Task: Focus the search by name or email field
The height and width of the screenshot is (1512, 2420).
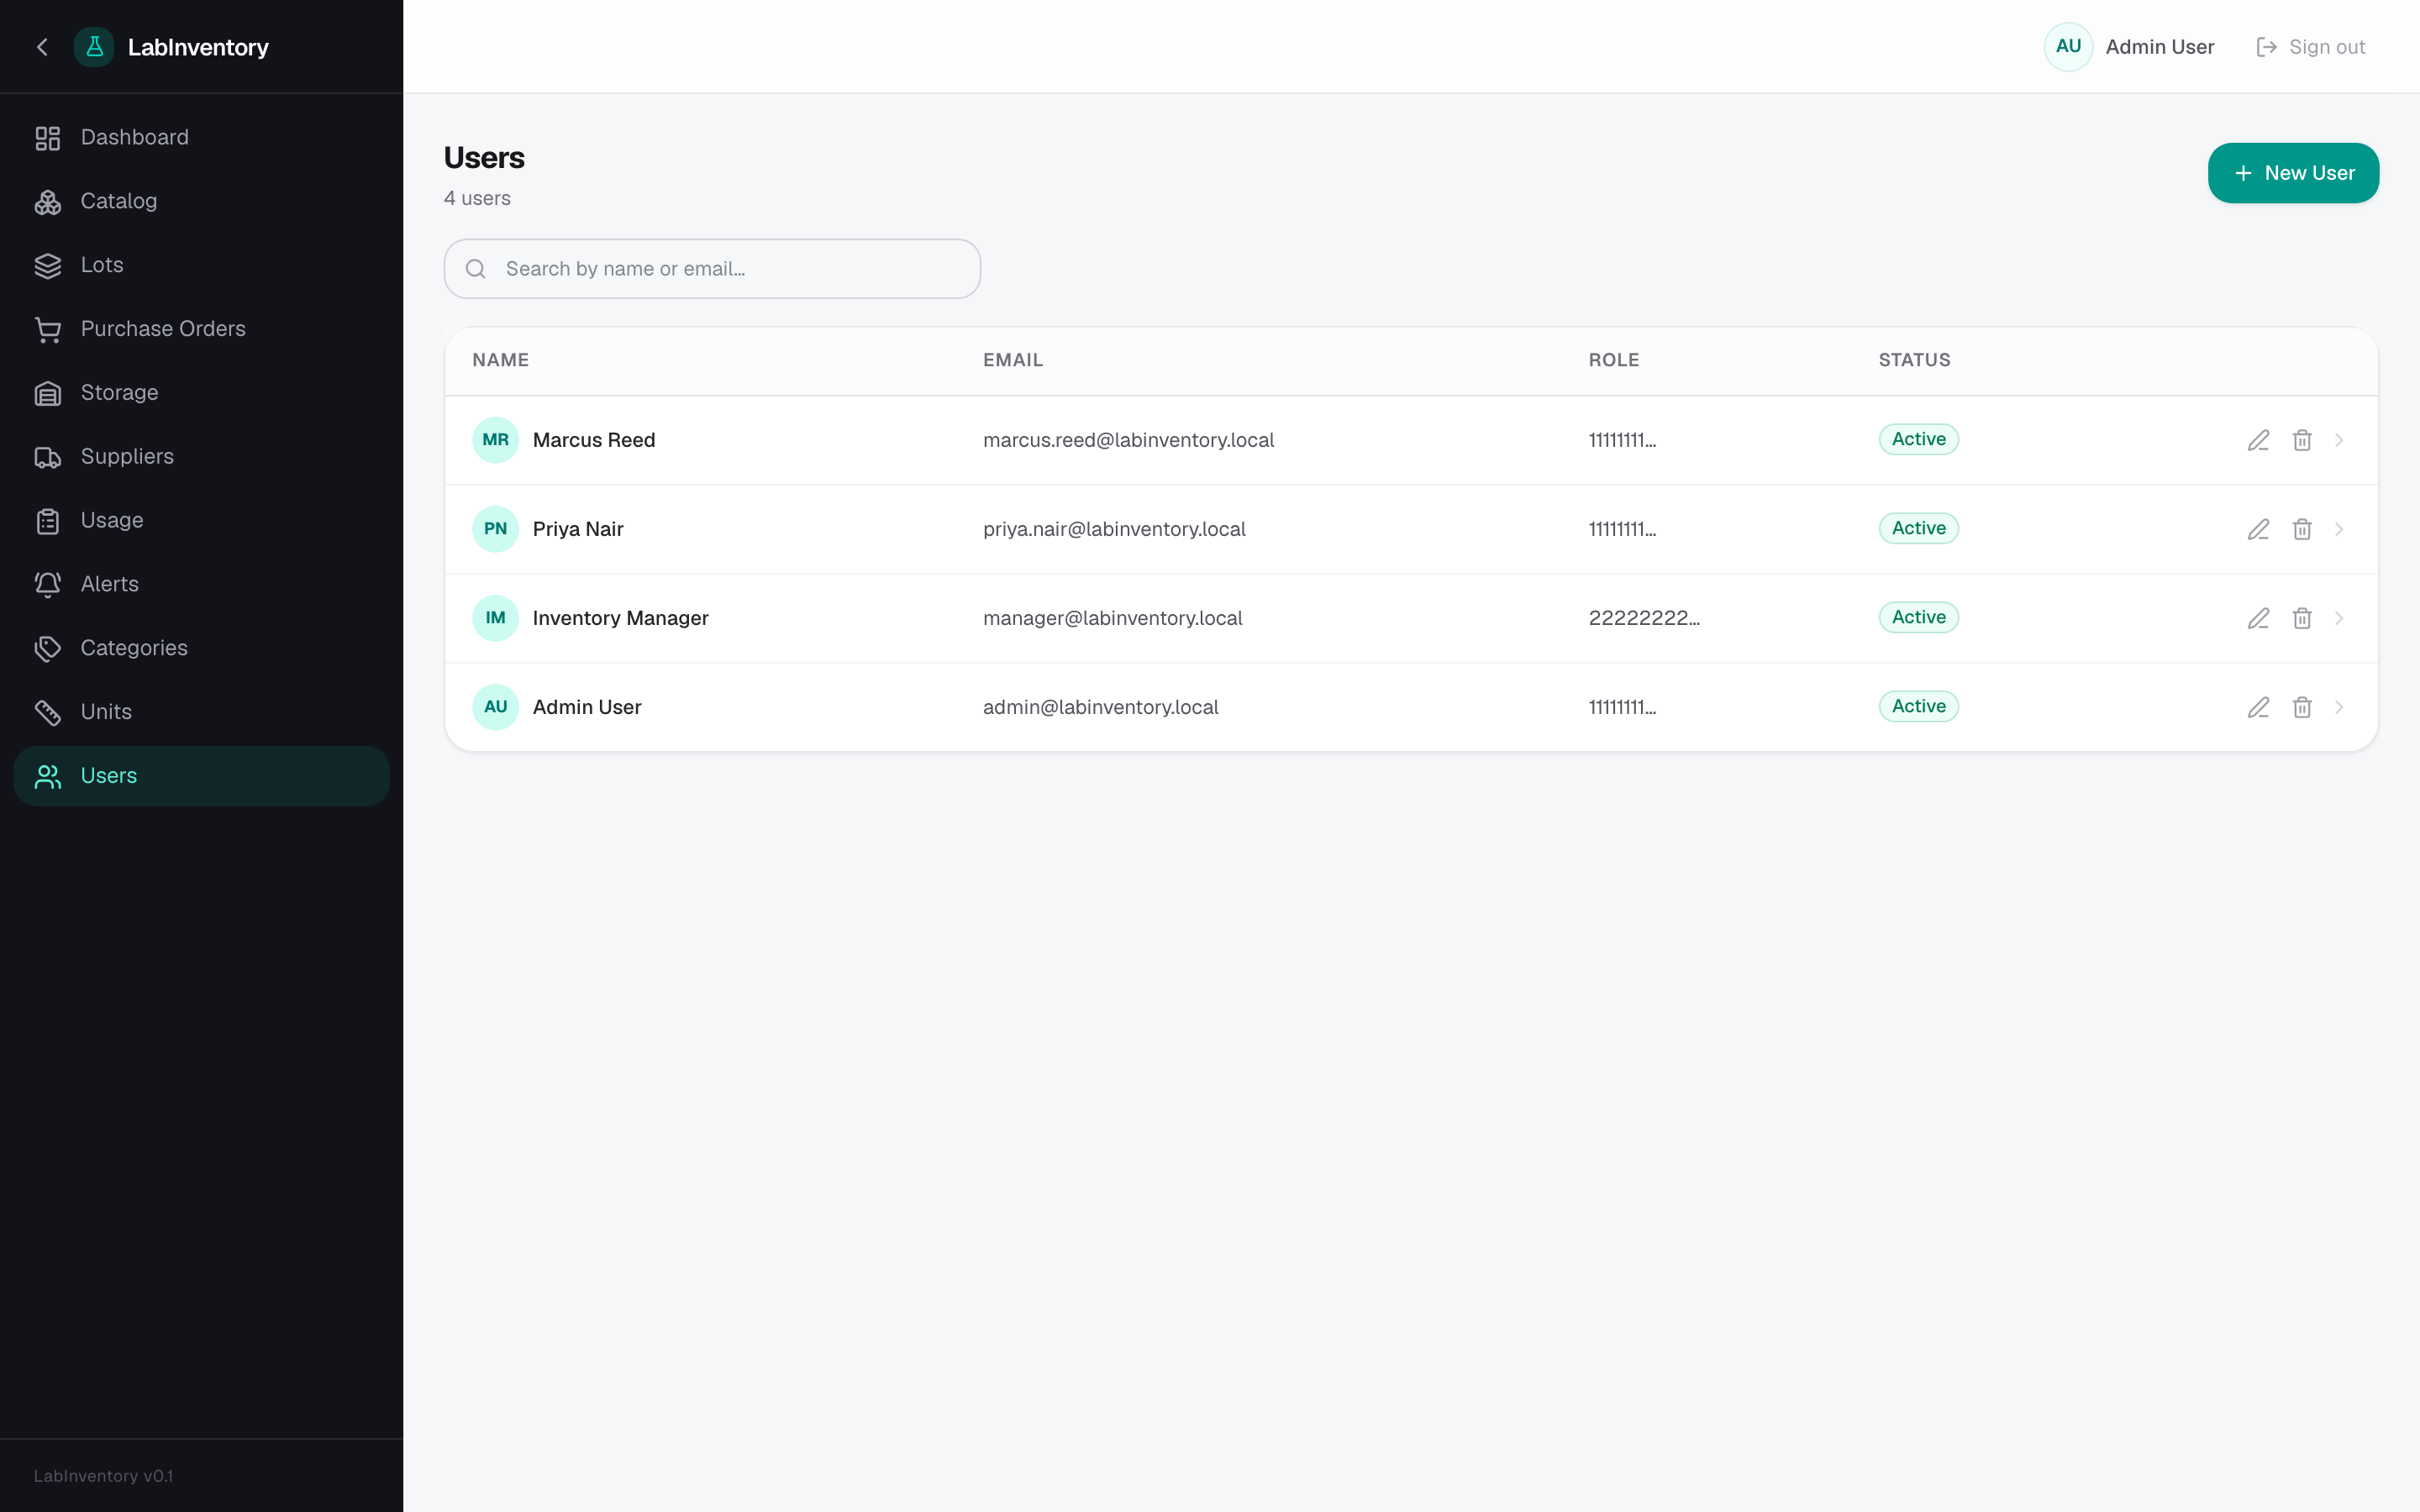Action: click(x=712, y=269)
